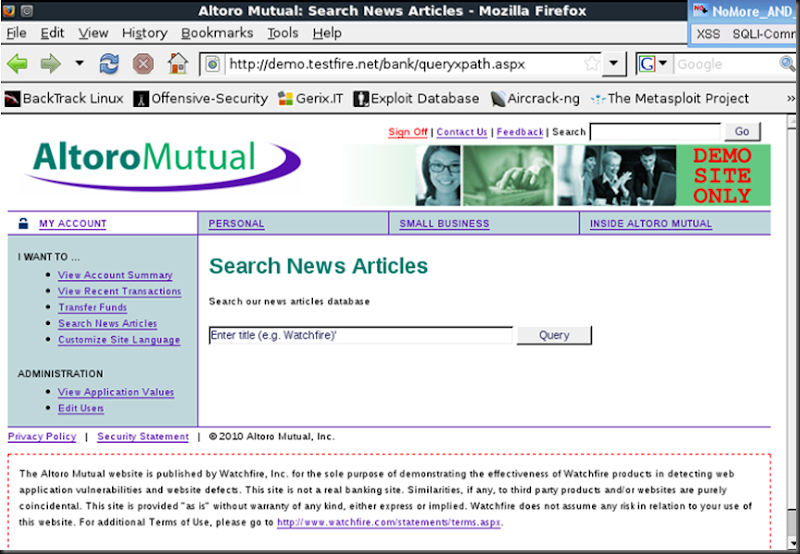Open View Recent Transactions link
Image resolution: width=800 pixels, height=554 pixels.
tap(119, 291)
